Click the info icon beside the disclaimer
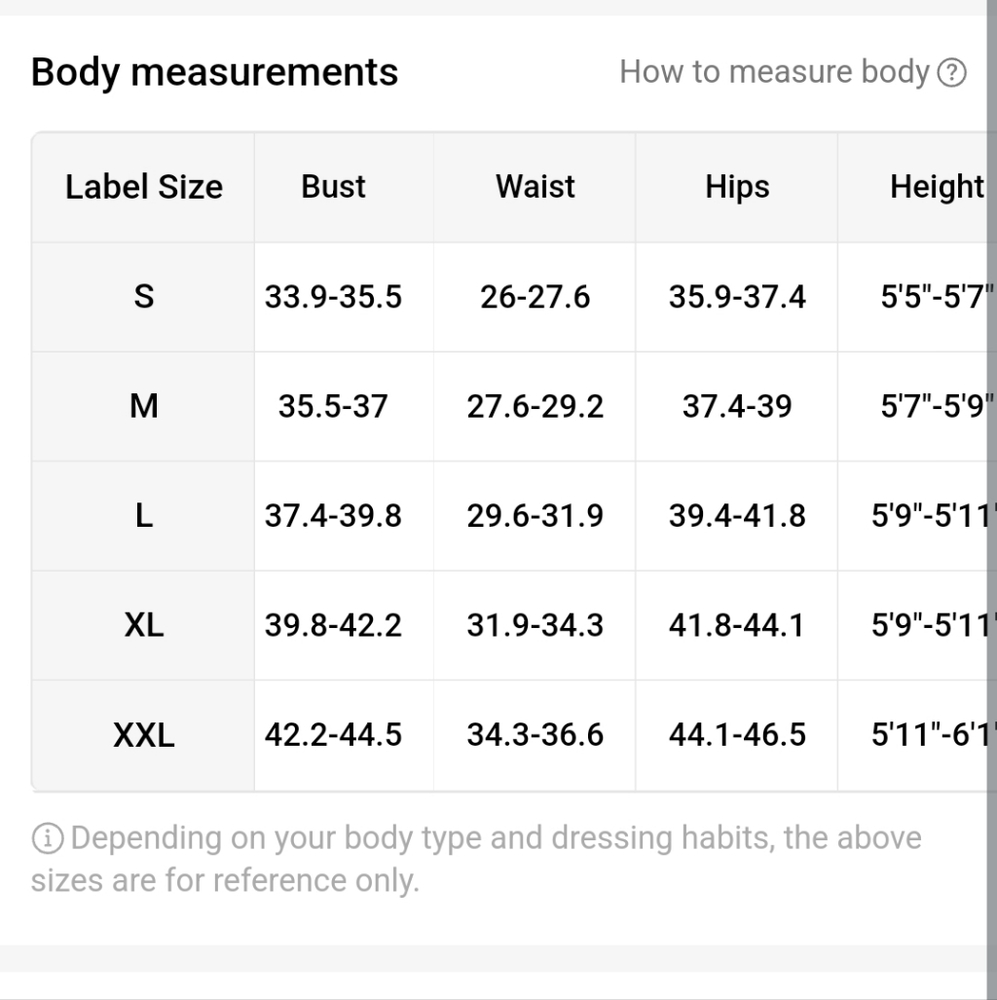This screenshot has width=997, height=1000. (x=47, y=839)
